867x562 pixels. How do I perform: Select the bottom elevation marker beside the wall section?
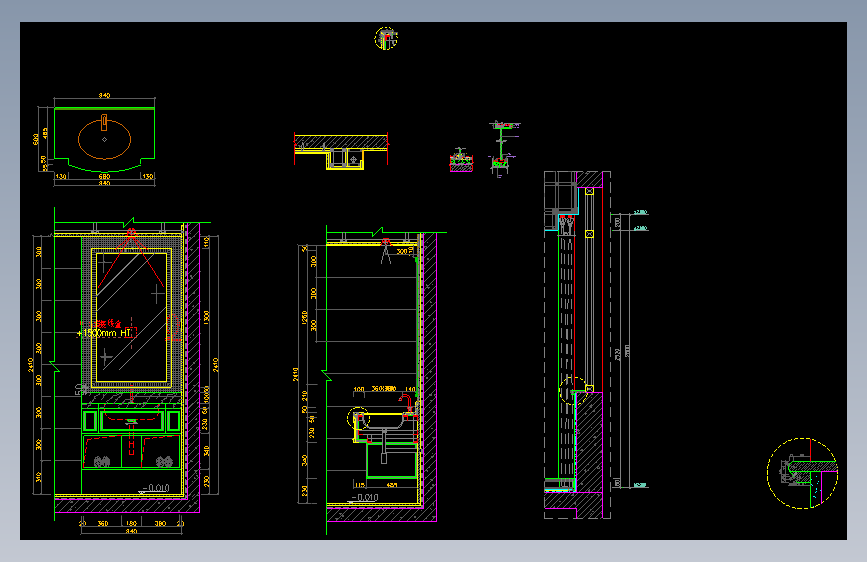tap(640, 485)
